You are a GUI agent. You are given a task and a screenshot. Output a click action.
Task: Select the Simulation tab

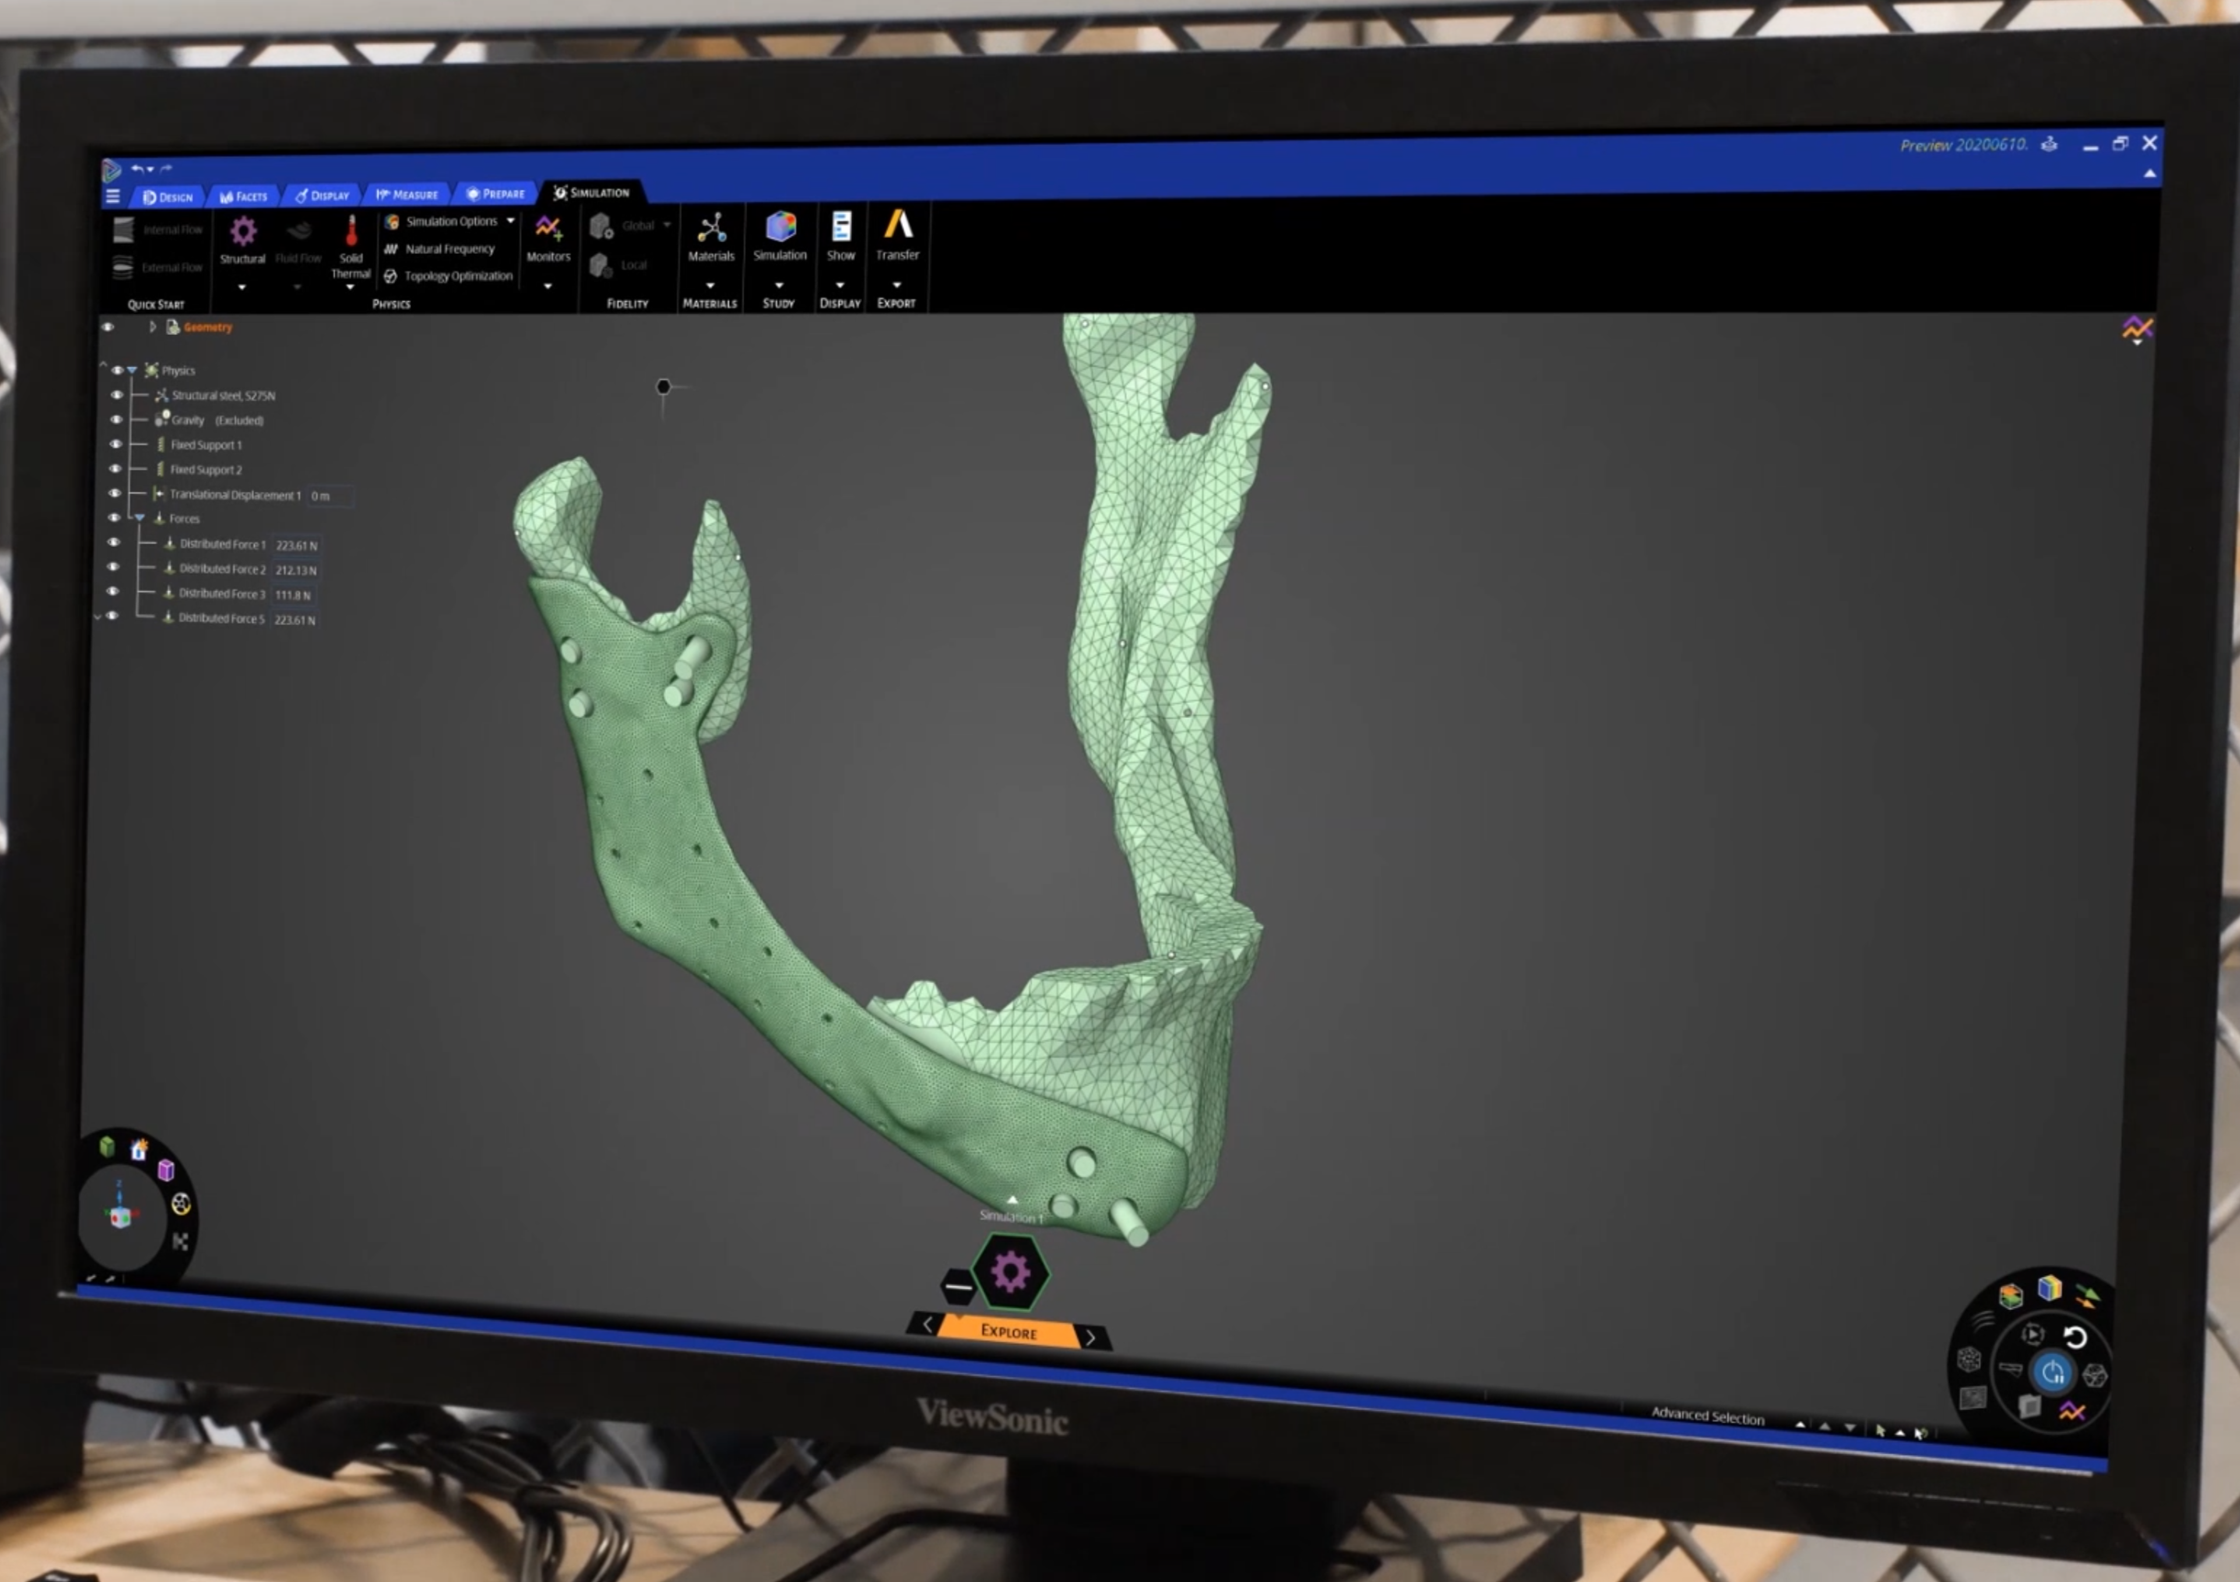click(x=592, y=192)
